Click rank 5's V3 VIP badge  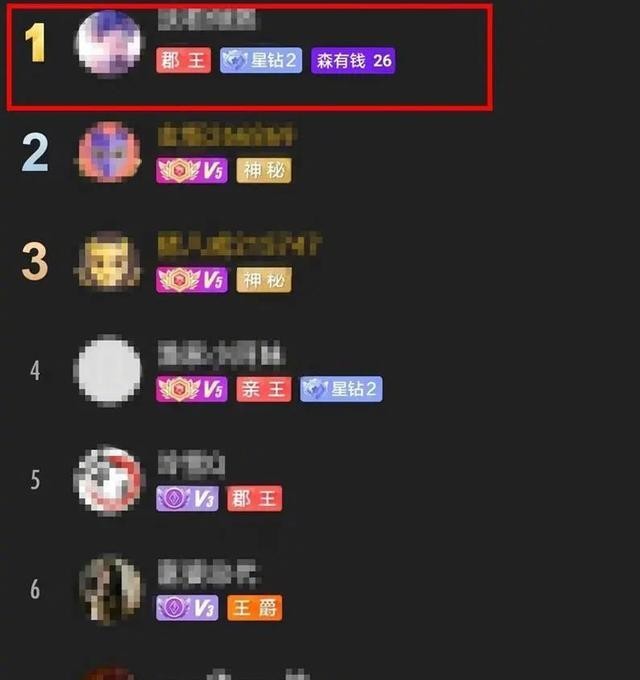187,498
